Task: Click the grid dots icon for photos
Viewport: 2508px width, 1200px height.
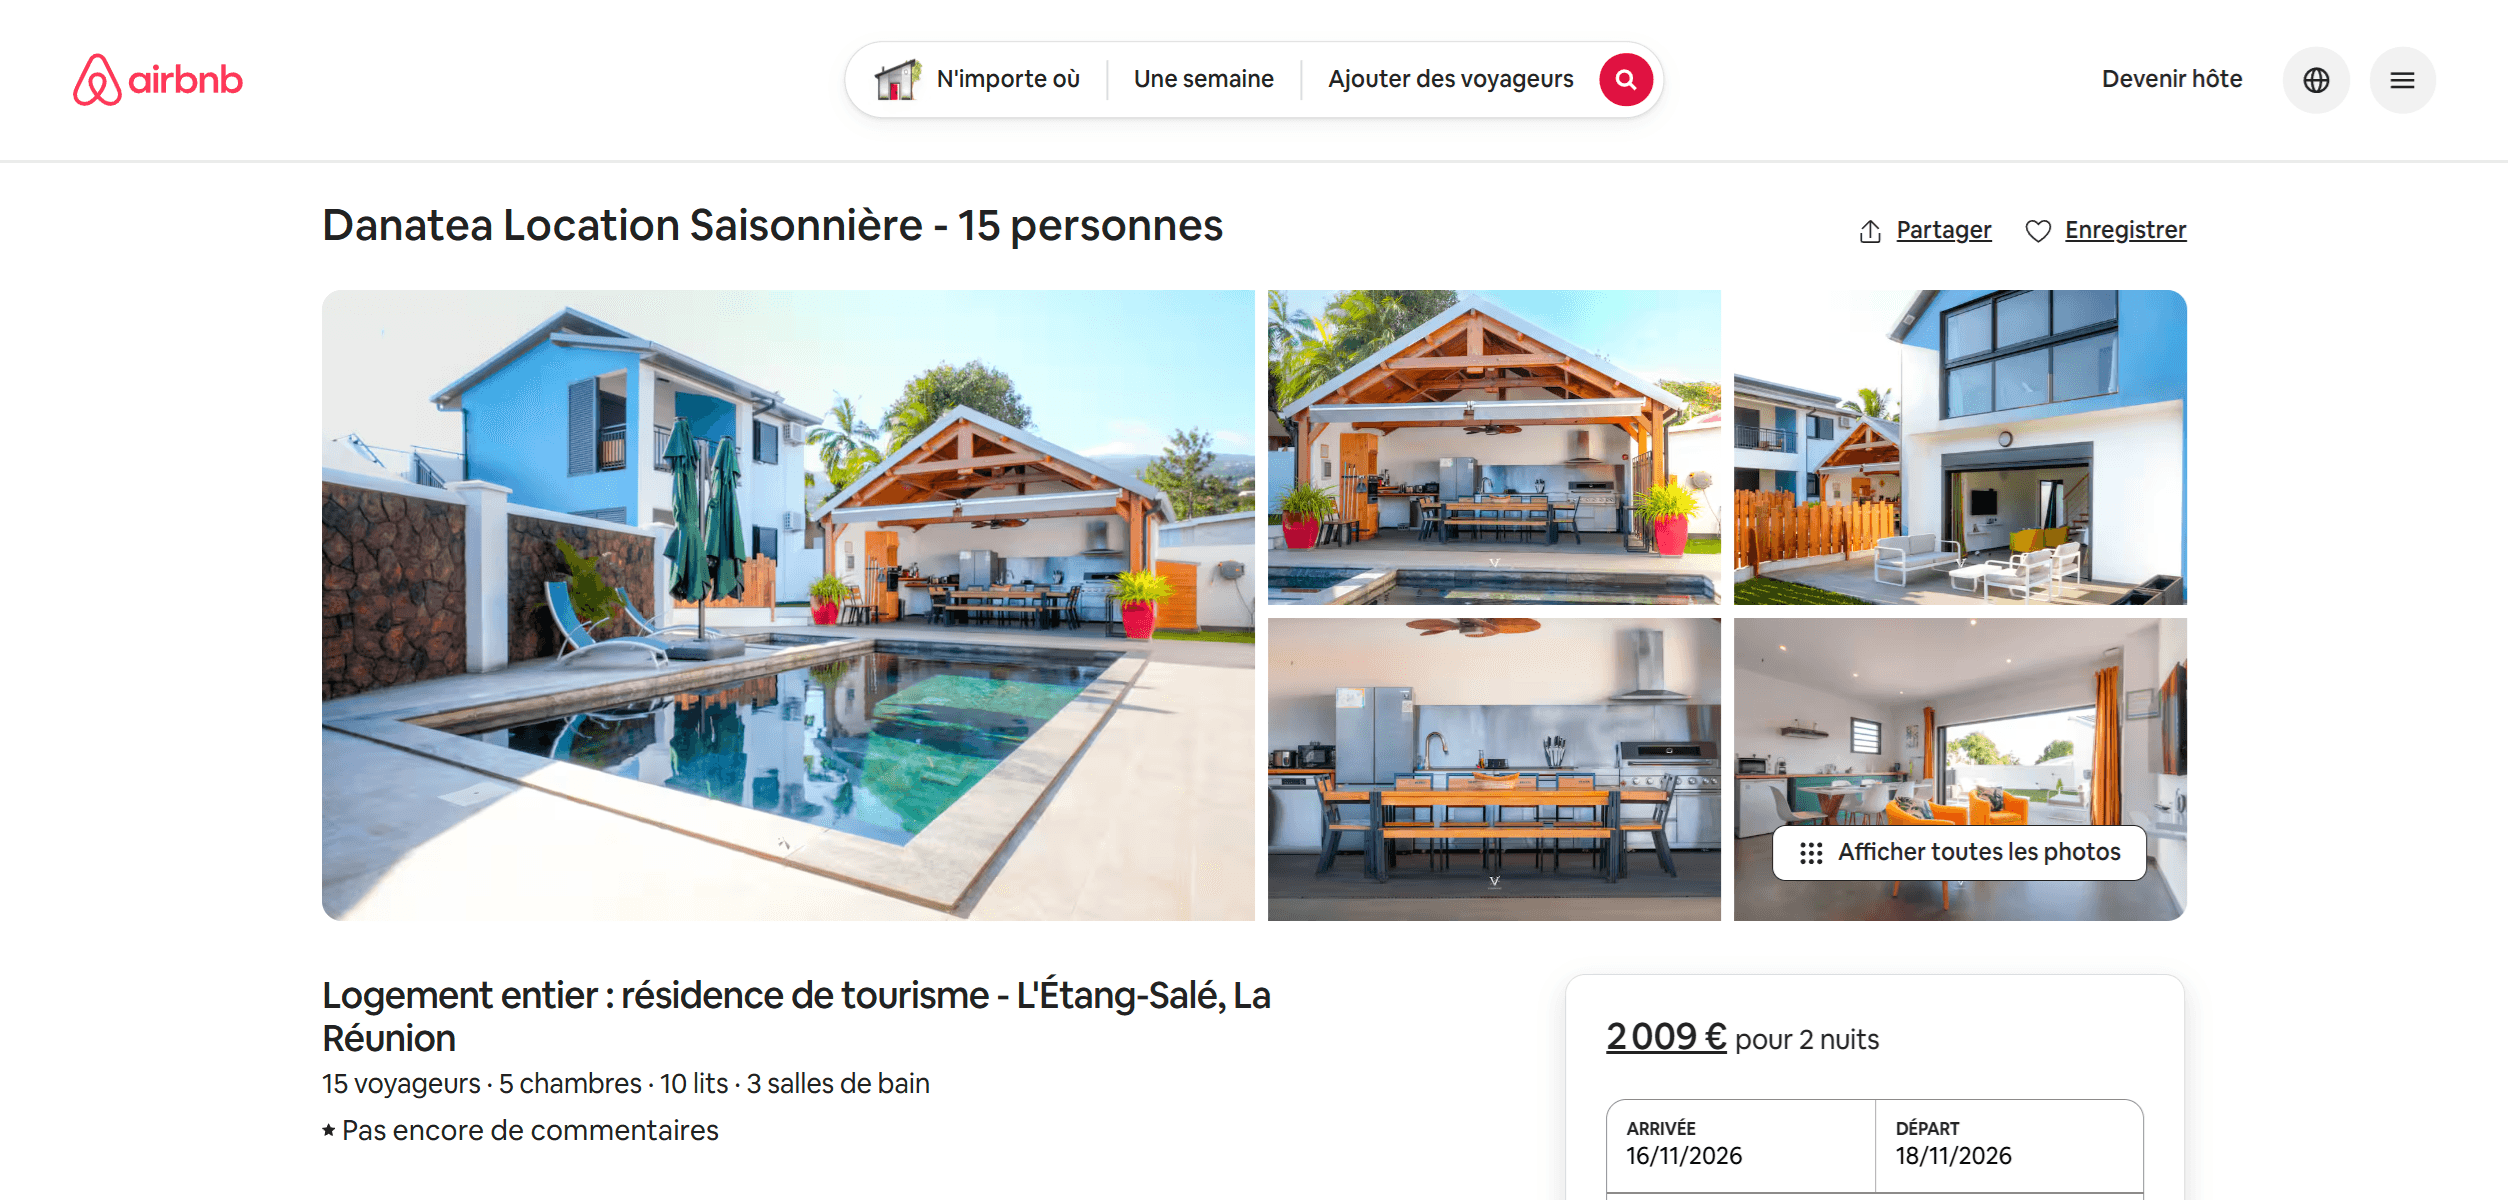Action: [1811, 853]
